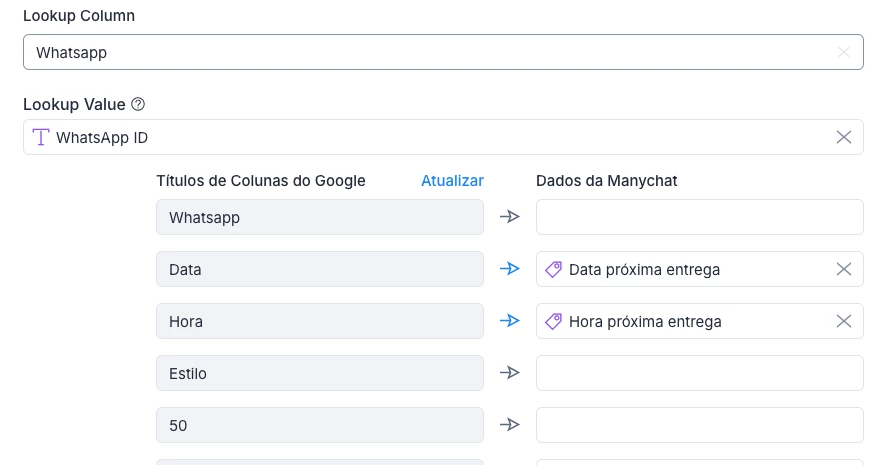Image resolution: width=881 pixels, height=465 pixels.
Task: Click the Lookup Value help icon
Action: click(x=139, y=104)
